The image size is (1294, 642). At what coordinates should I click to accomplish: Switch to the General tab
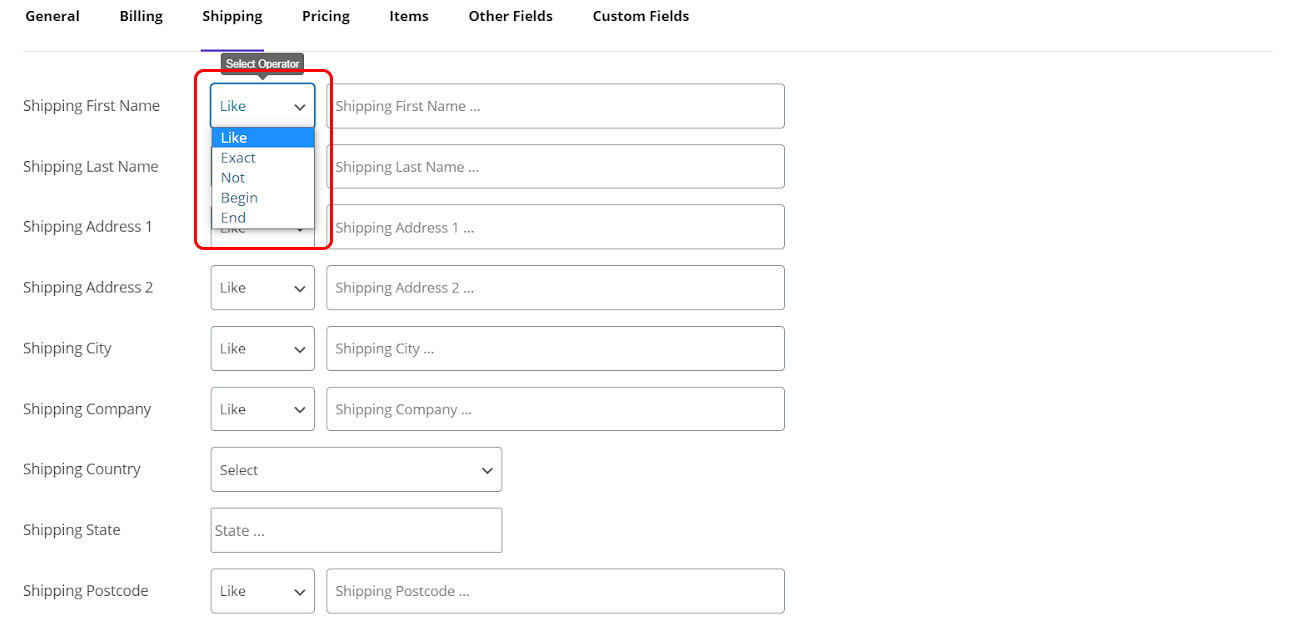point(52,16)
